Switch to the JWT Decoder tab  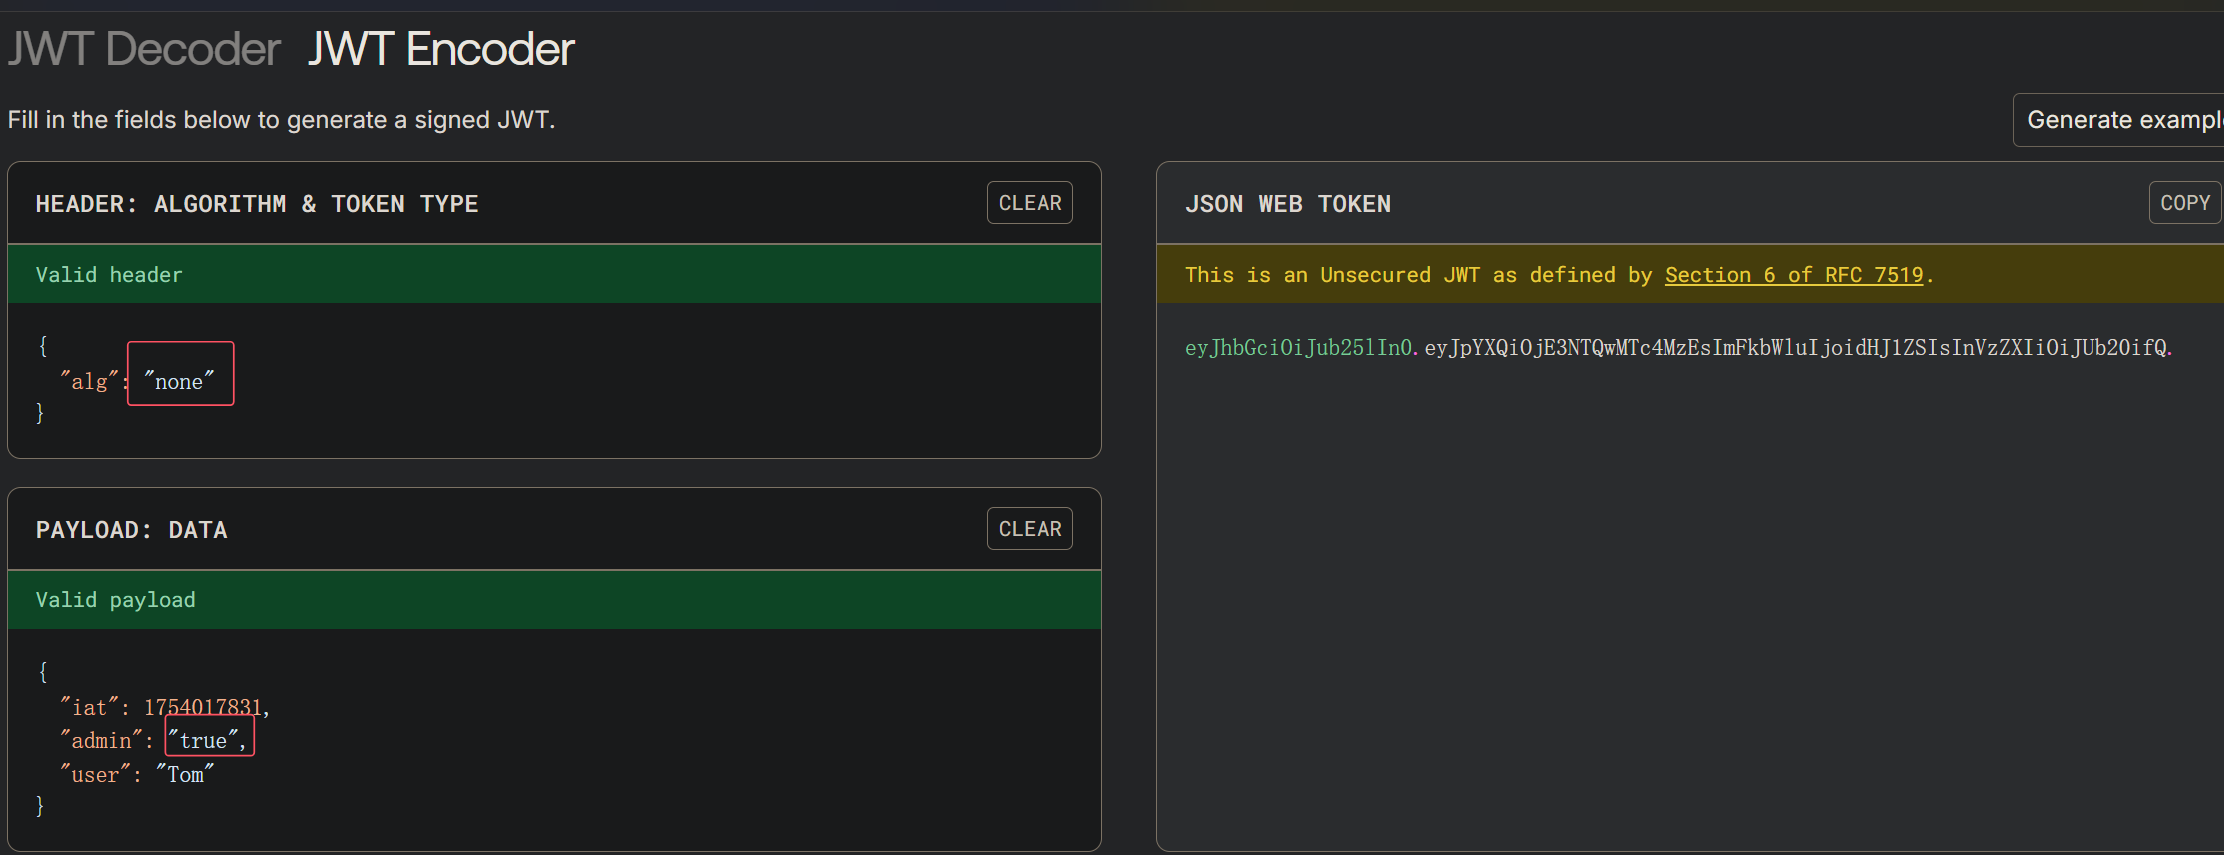[x=144, y=49]
